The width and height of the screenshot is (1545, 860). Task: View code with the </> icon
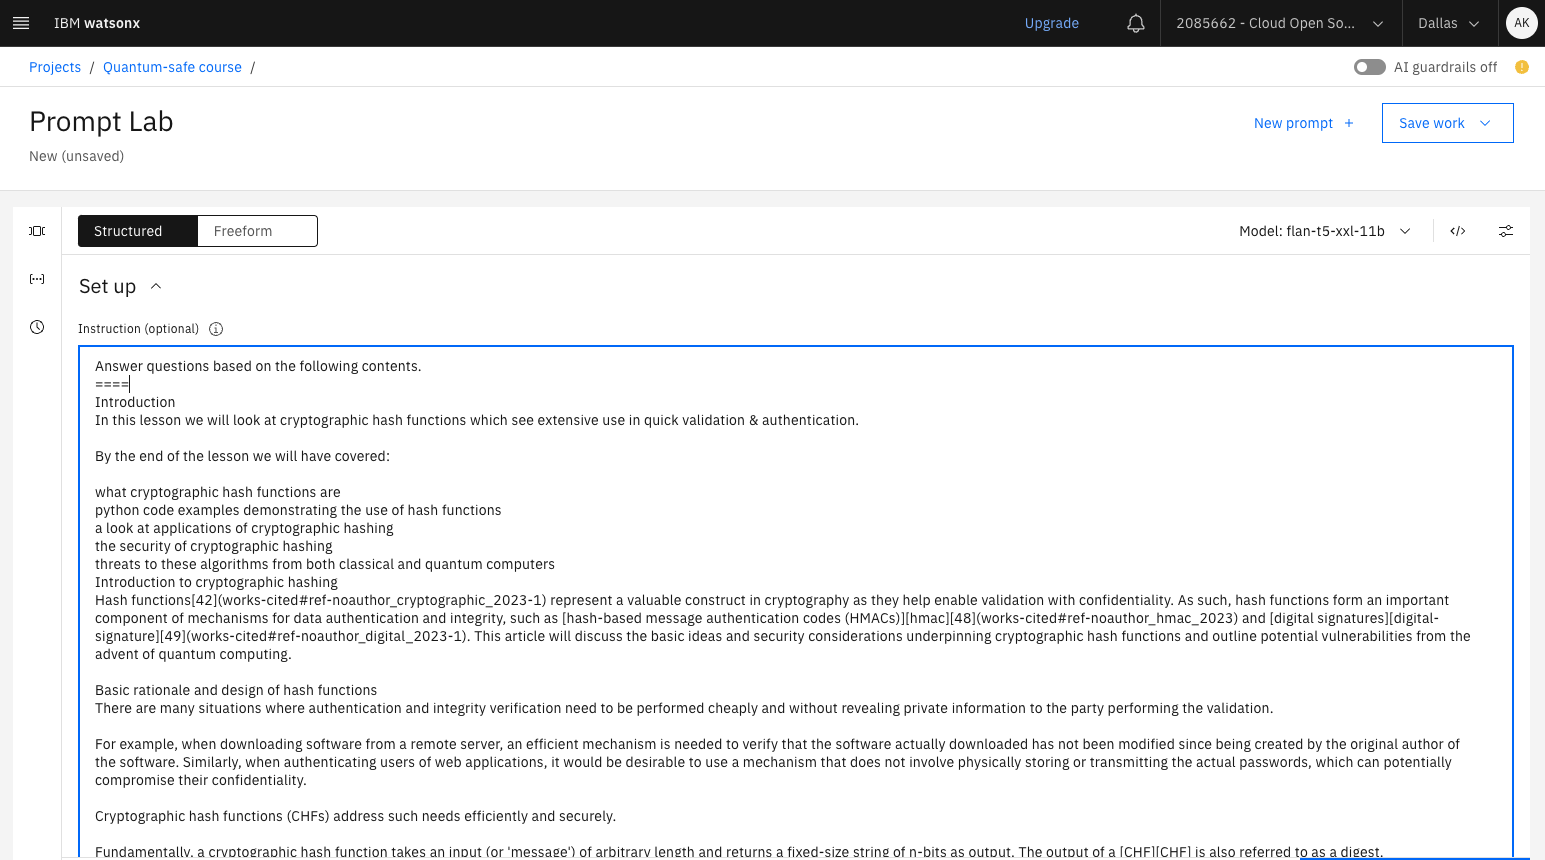(x=1458, y=231)
